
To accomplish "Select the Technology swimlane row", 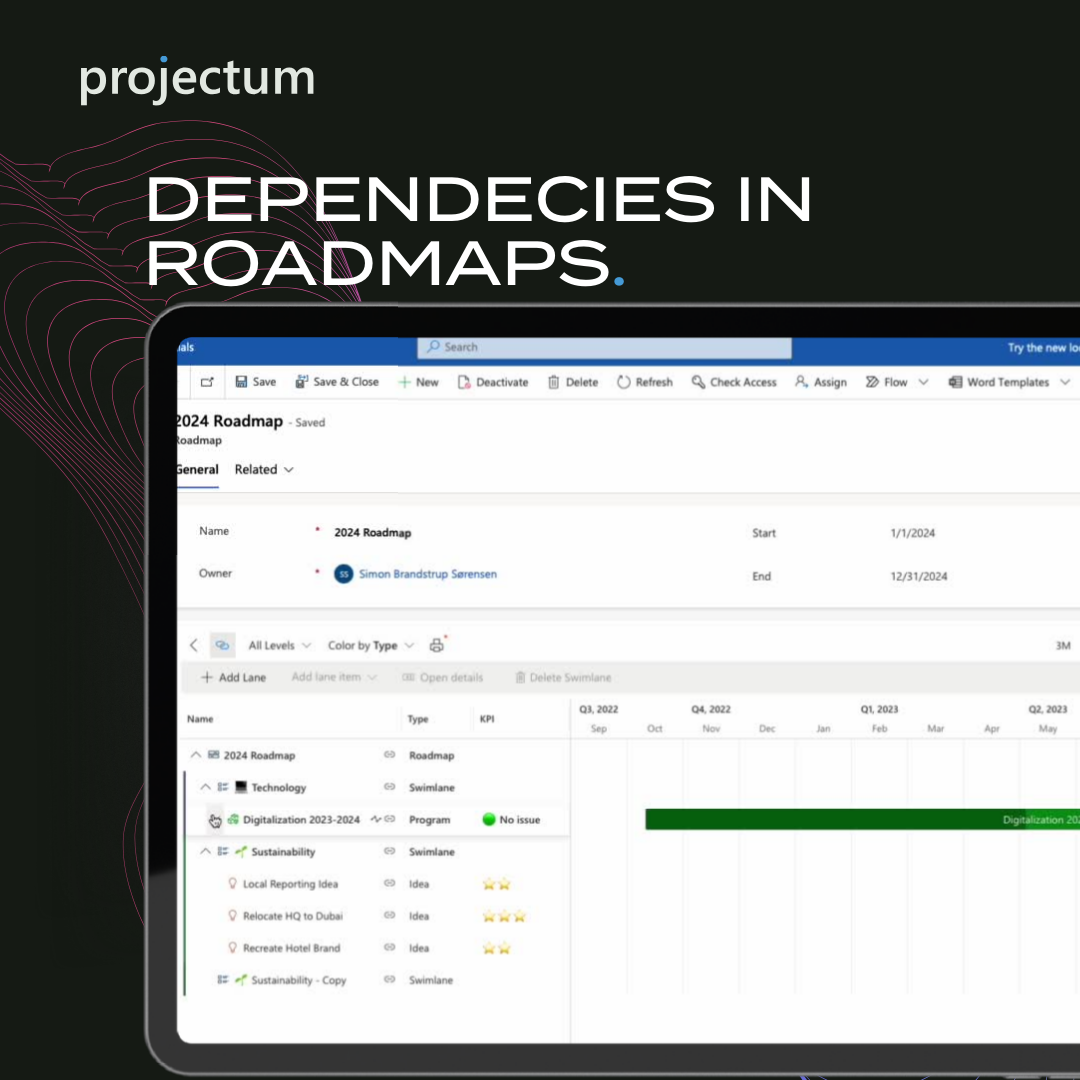I will coord(377,787).
